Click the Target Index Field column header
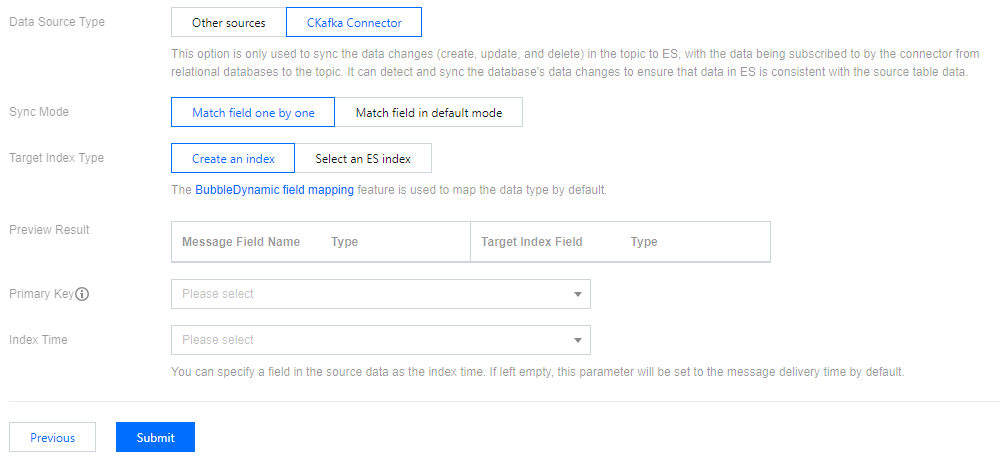 point(531,242)
